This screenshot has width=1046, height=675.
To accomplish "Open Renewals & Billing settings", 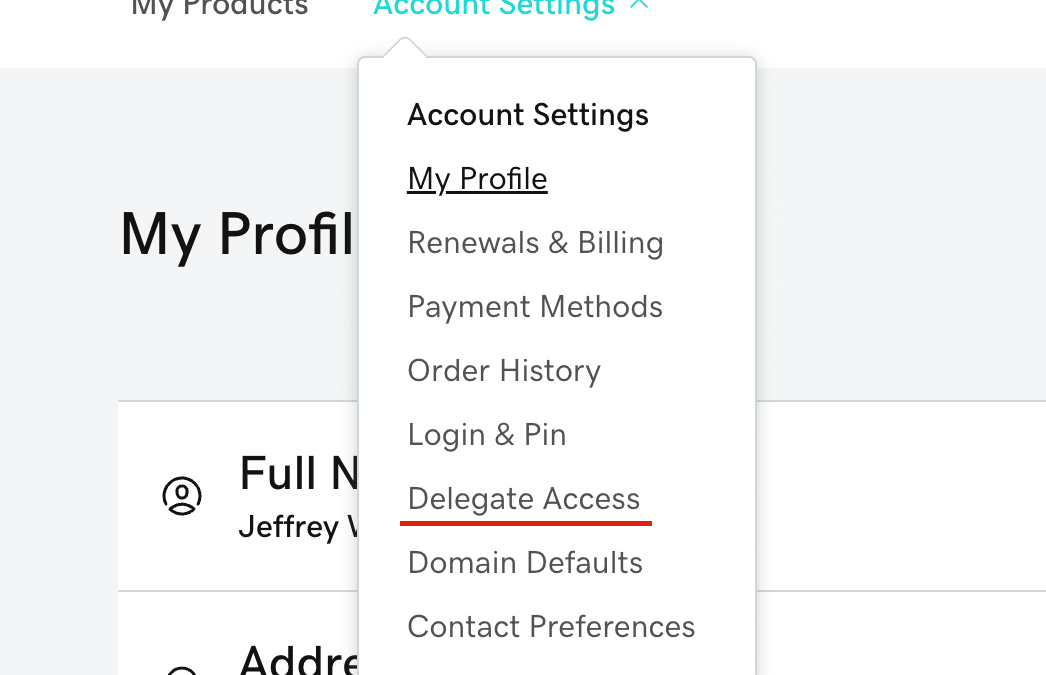I will point(535,242).
